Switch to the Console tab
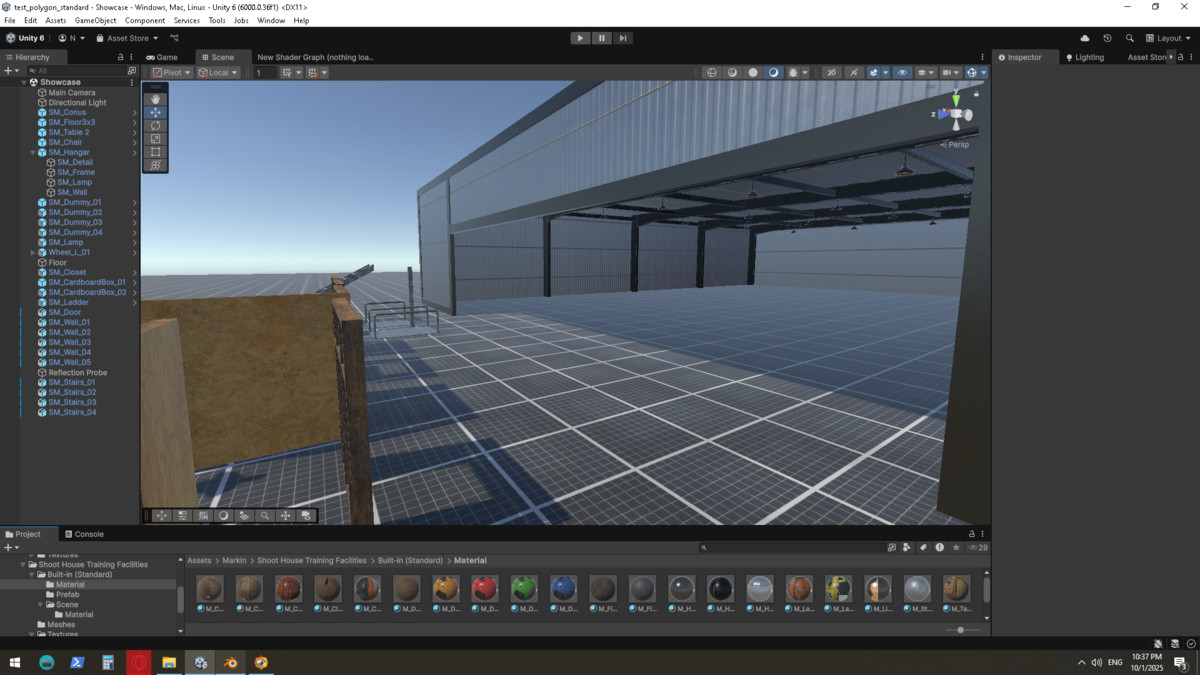This screenshot has width=1200, height=675. [88, 534]
